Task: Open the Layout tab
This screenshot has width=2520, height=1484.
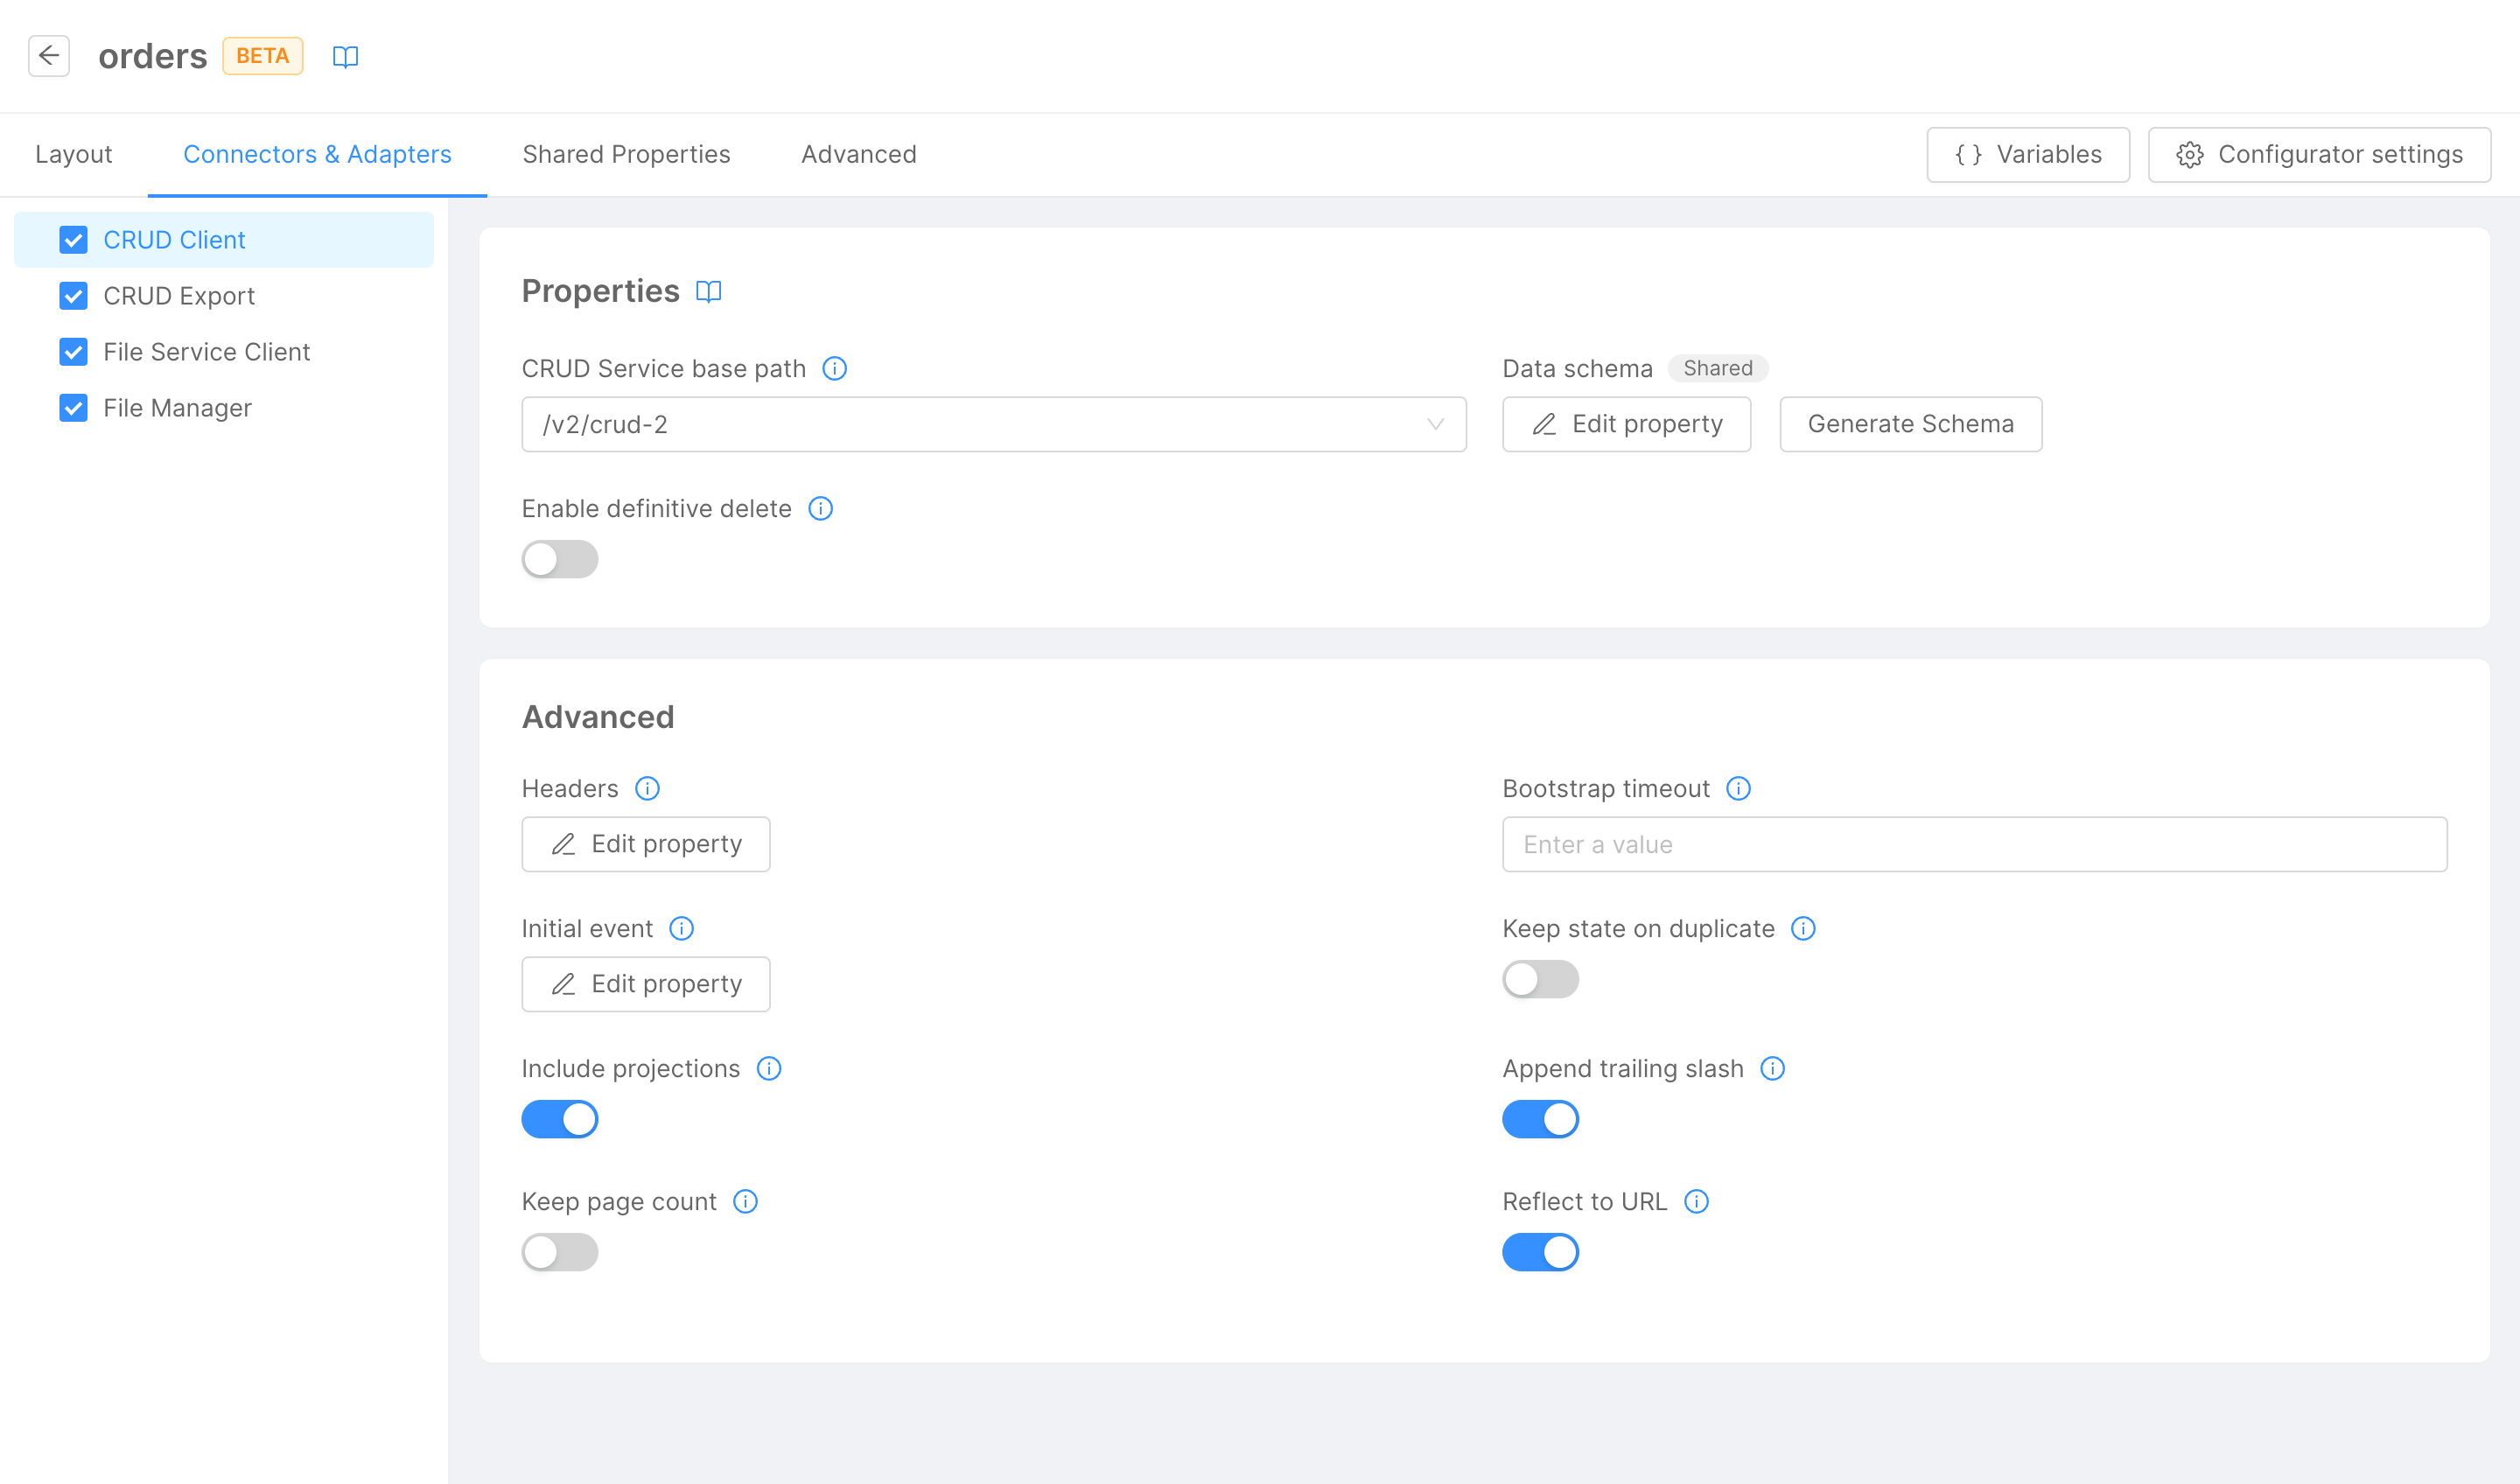Action: tap(73, 154)
